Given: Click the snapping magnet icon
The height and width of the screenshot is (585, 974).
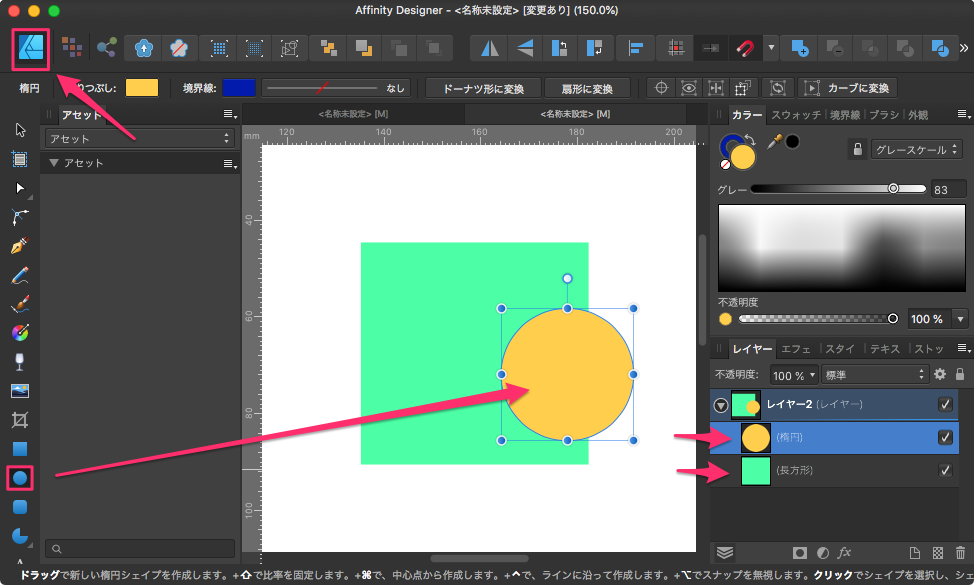Looking at the screenshot, I should point(745,47).
